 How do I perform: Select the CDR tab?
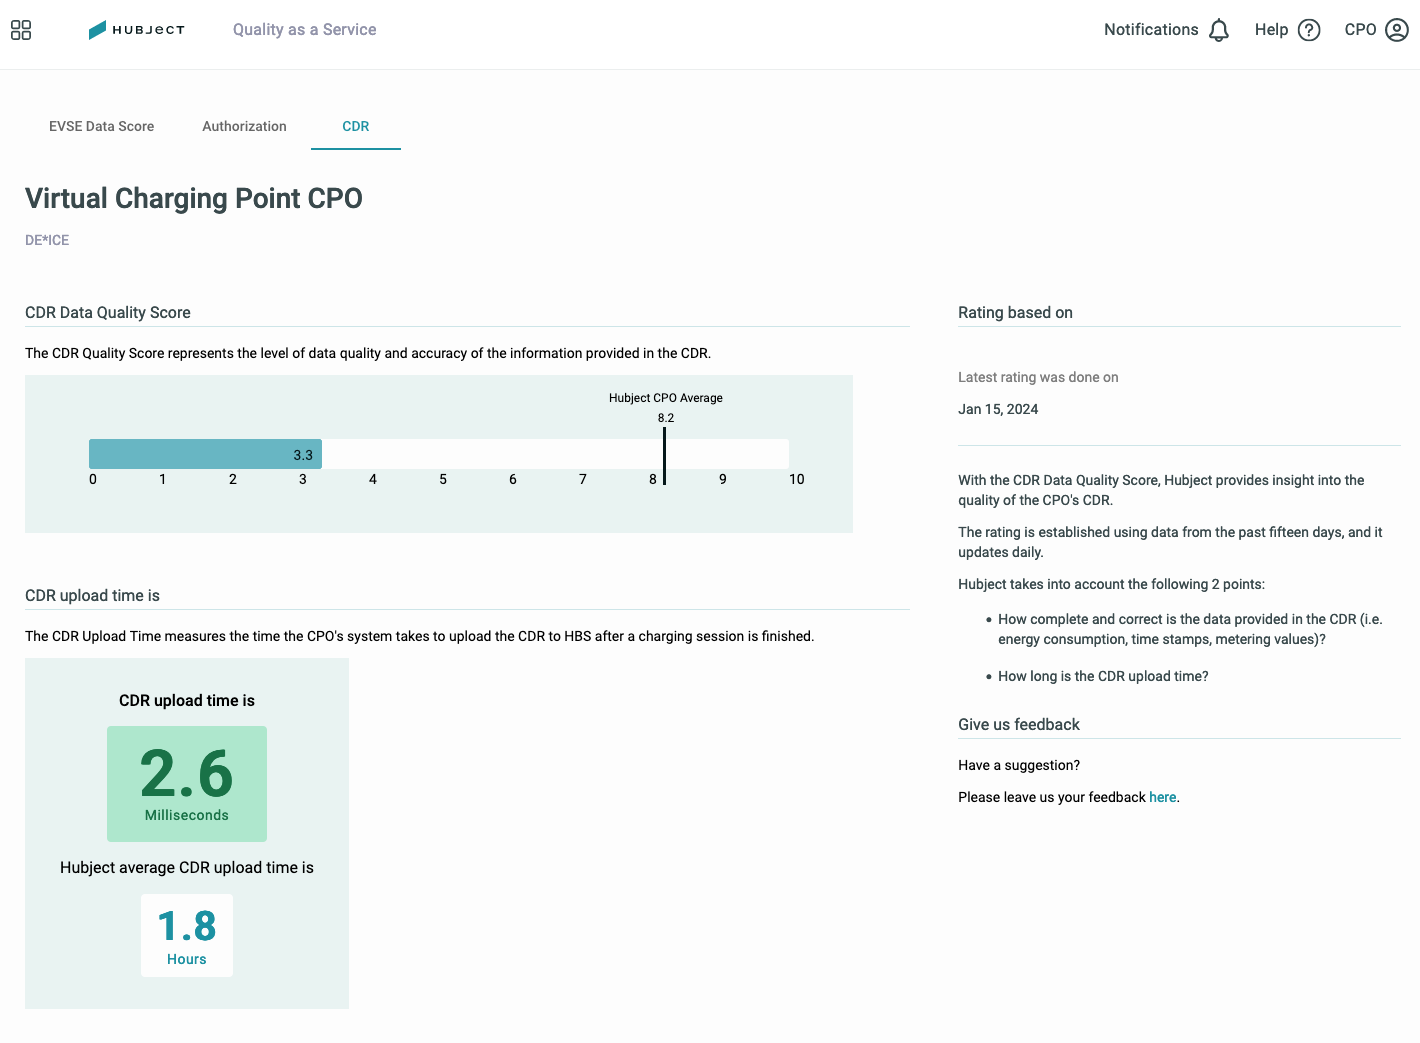356,126
